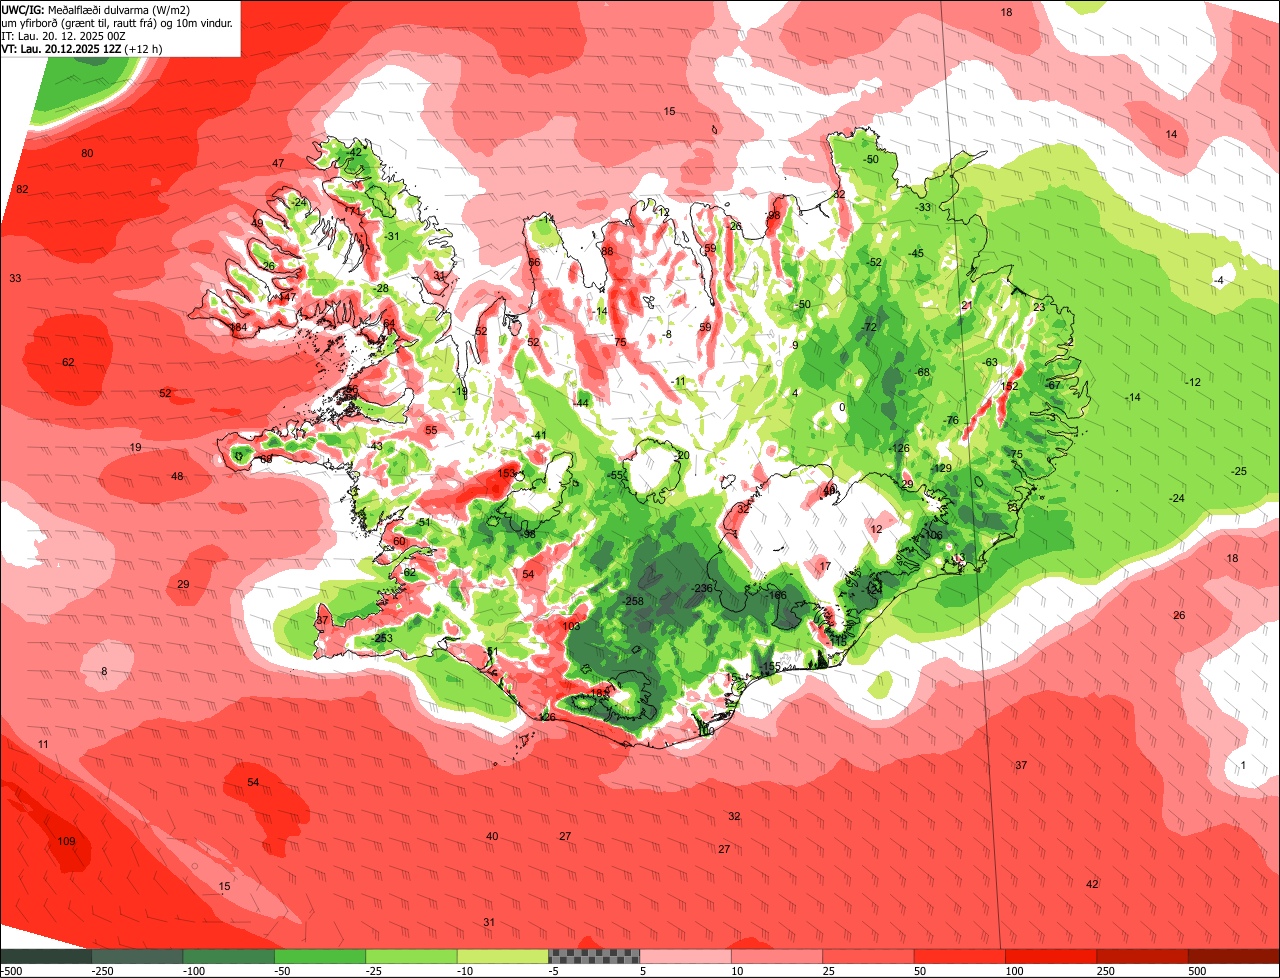Click the '103' value on the map
1280x978 pixels.
571,626
